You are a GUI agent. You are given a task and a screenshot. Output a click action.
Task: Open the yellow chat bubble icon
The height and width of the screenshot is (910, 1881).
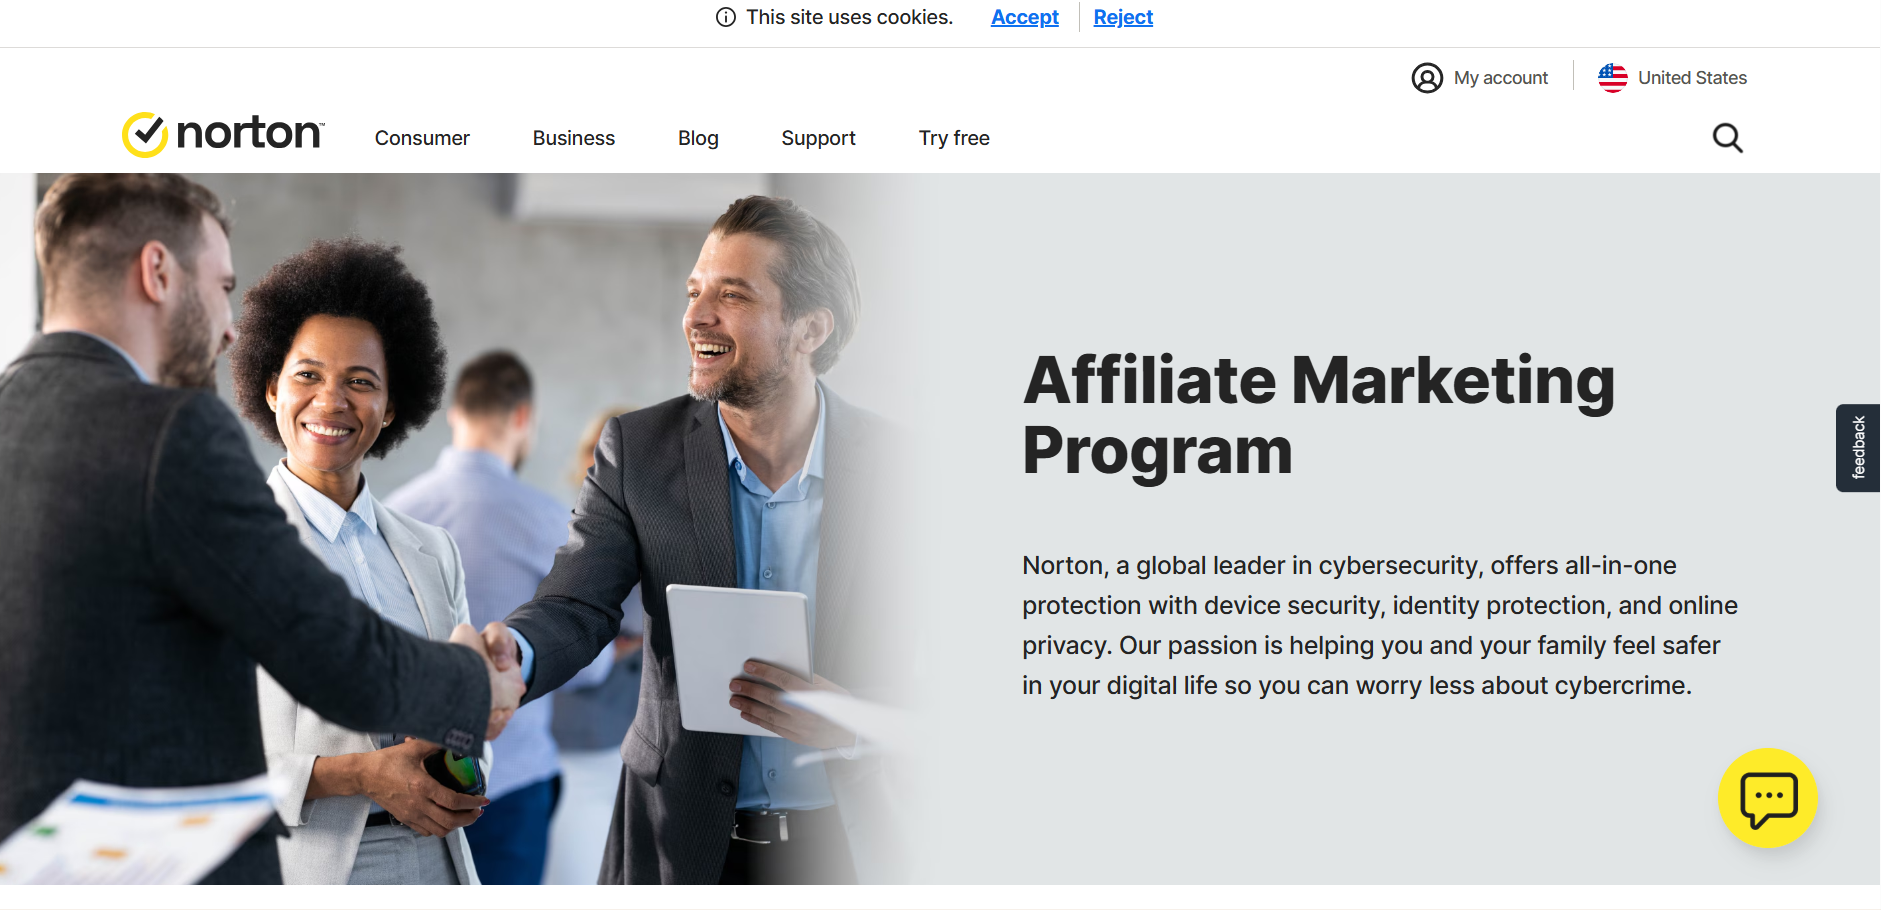(x=1768, y=798)
